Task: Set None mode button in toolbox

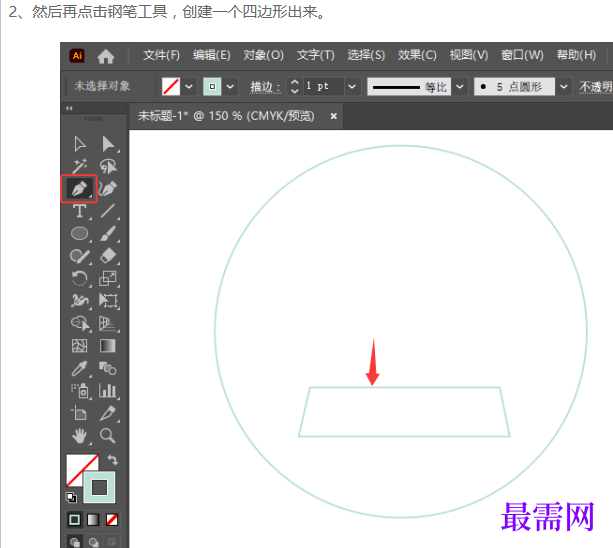Action: point(112,520)
